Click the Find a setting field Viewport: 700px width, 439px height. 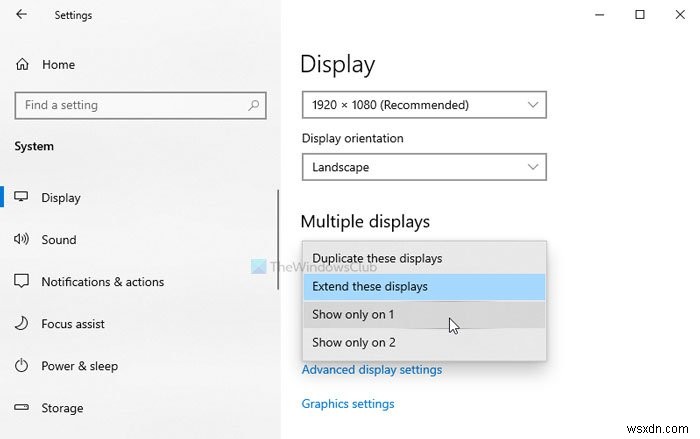(x=130, y=105)
